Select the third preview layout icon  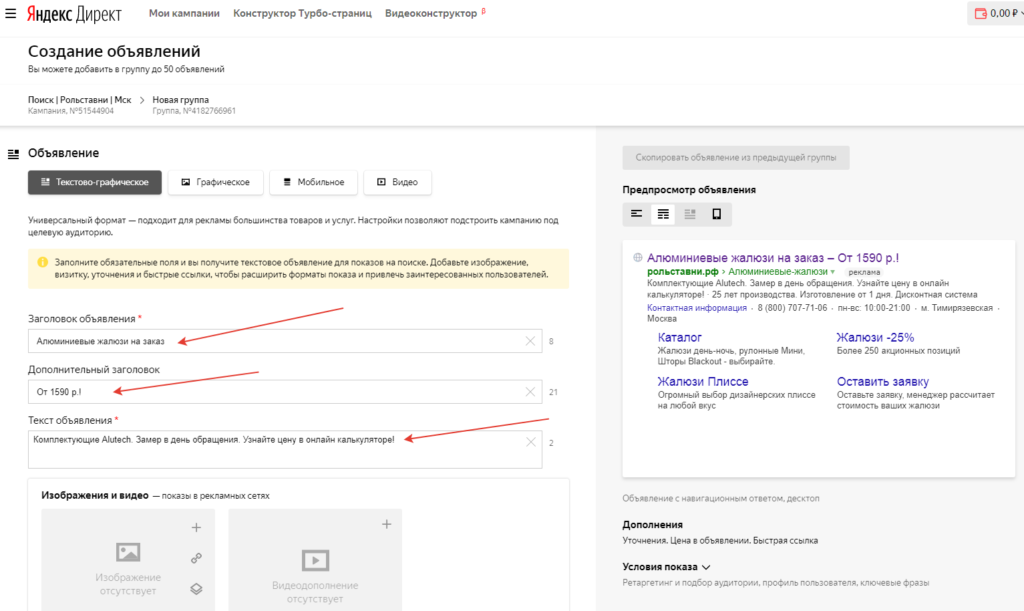click(690, 214)
